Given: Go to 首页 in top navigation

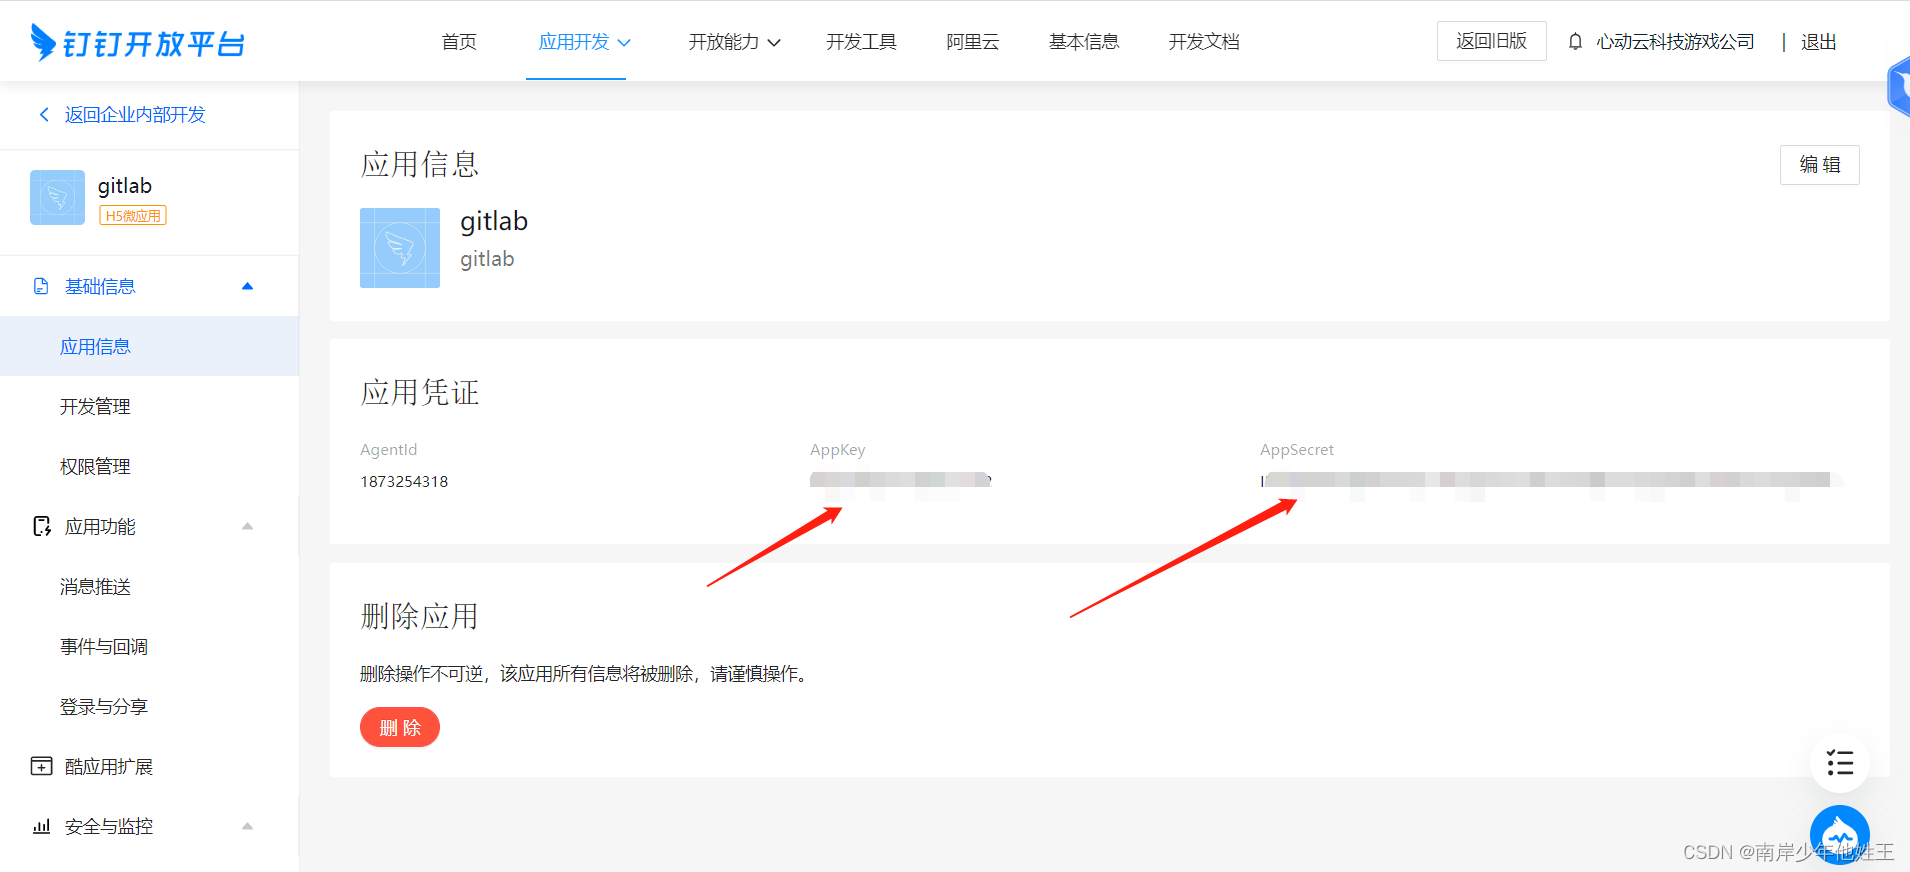Looking at the screenshot, I should click(x=459, y=42).
